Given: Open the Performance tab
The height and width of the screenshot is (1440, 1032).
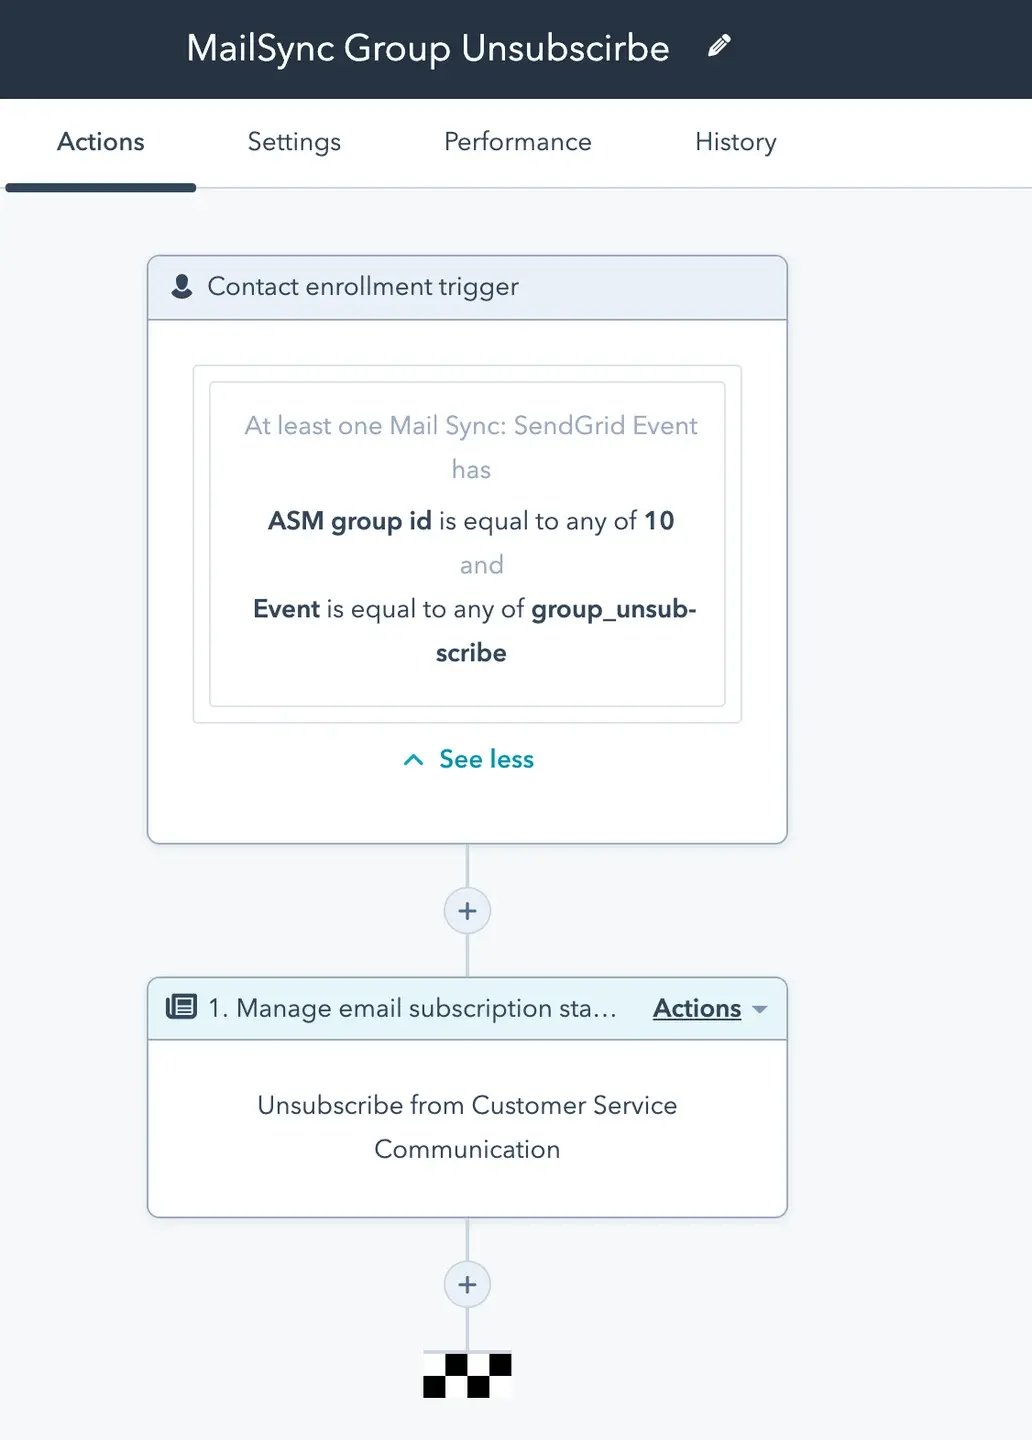Looking at the screenshot, I should tap(517, 142).
